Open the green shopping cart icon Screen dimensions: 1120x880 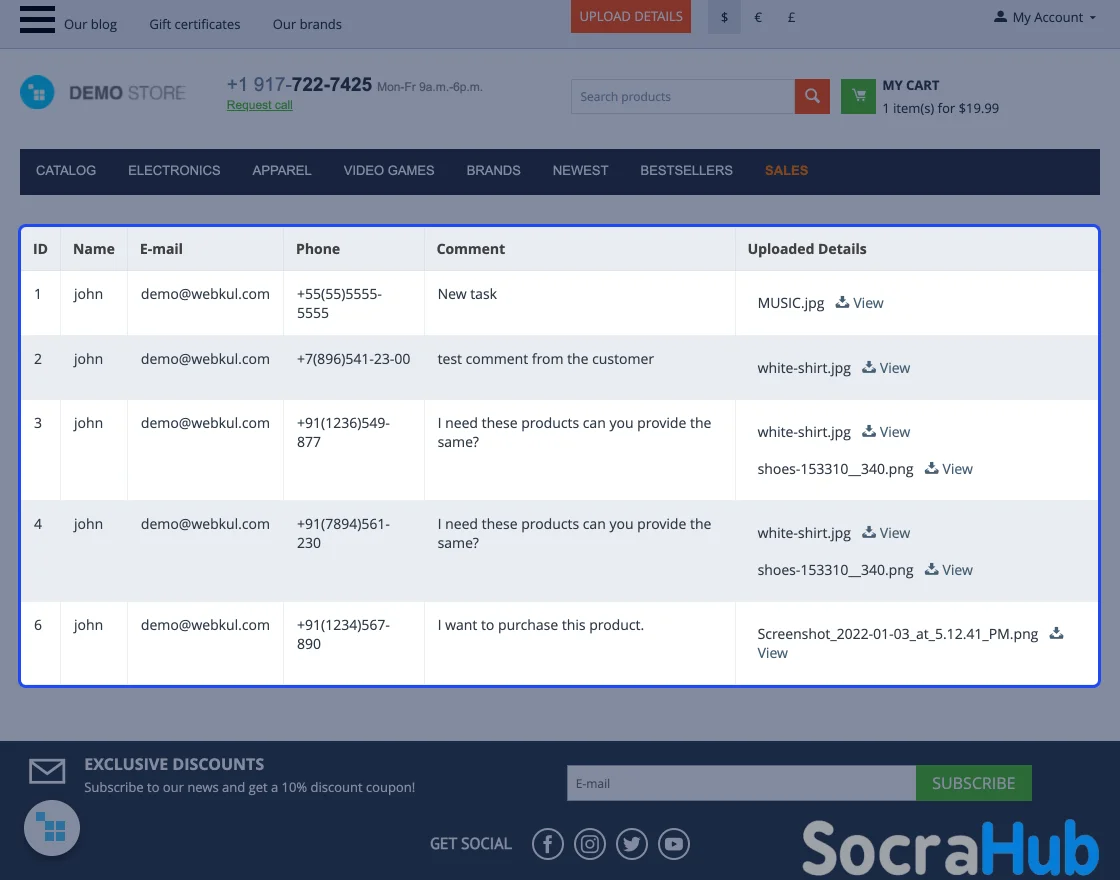[858, 97]
